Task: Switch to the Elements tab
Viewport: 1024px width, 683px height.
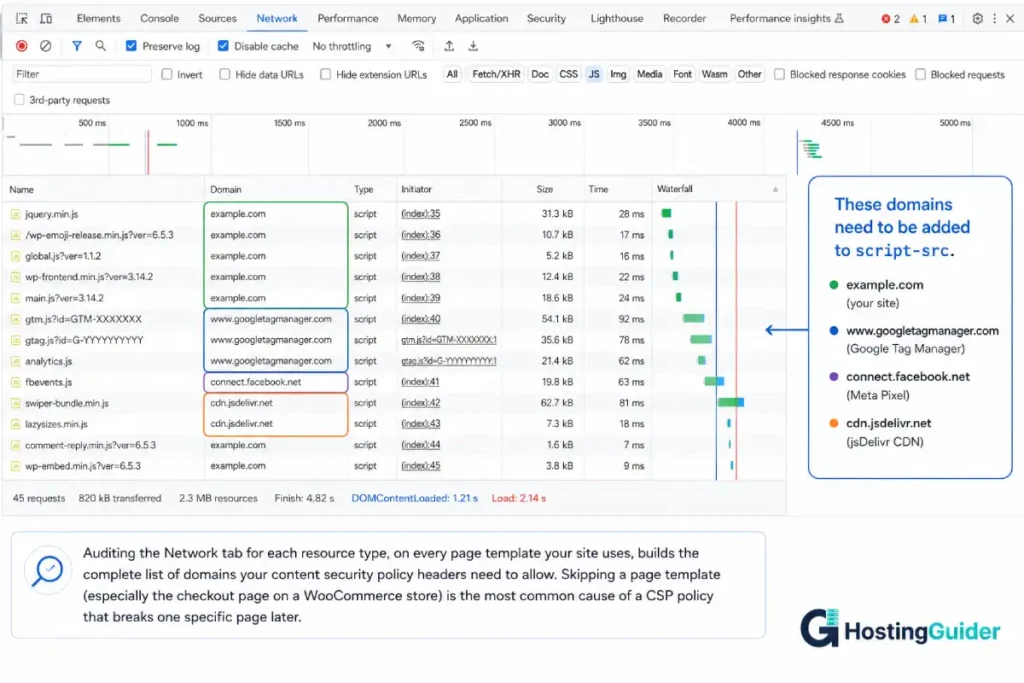Action: pos(99,18)
